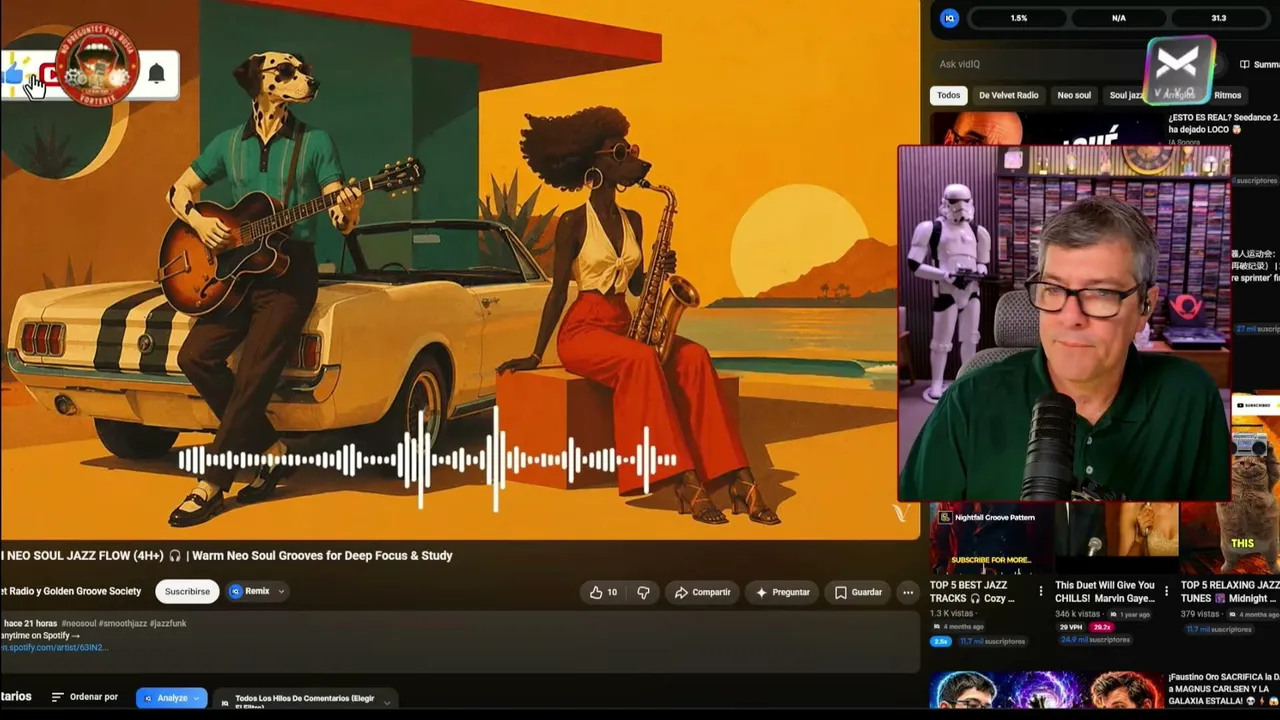Open TOP 5 BEST JAZZ TRACKS video title
The width and height of the screenshot is (1280, 720).
[x=974, y=592]
